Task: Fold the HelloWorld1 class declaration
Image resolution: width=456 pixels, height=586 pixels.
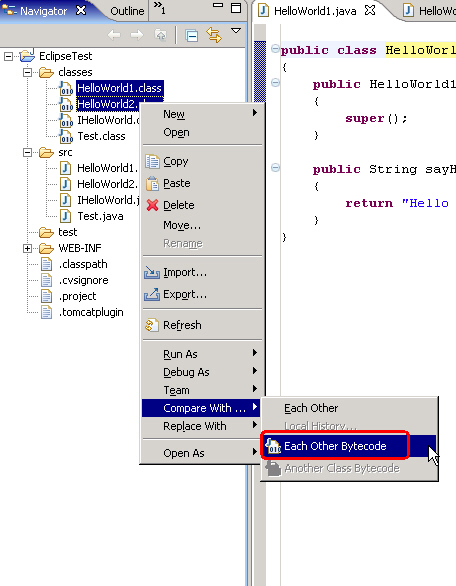Action: pyautogui.click(x=275, y=49)
